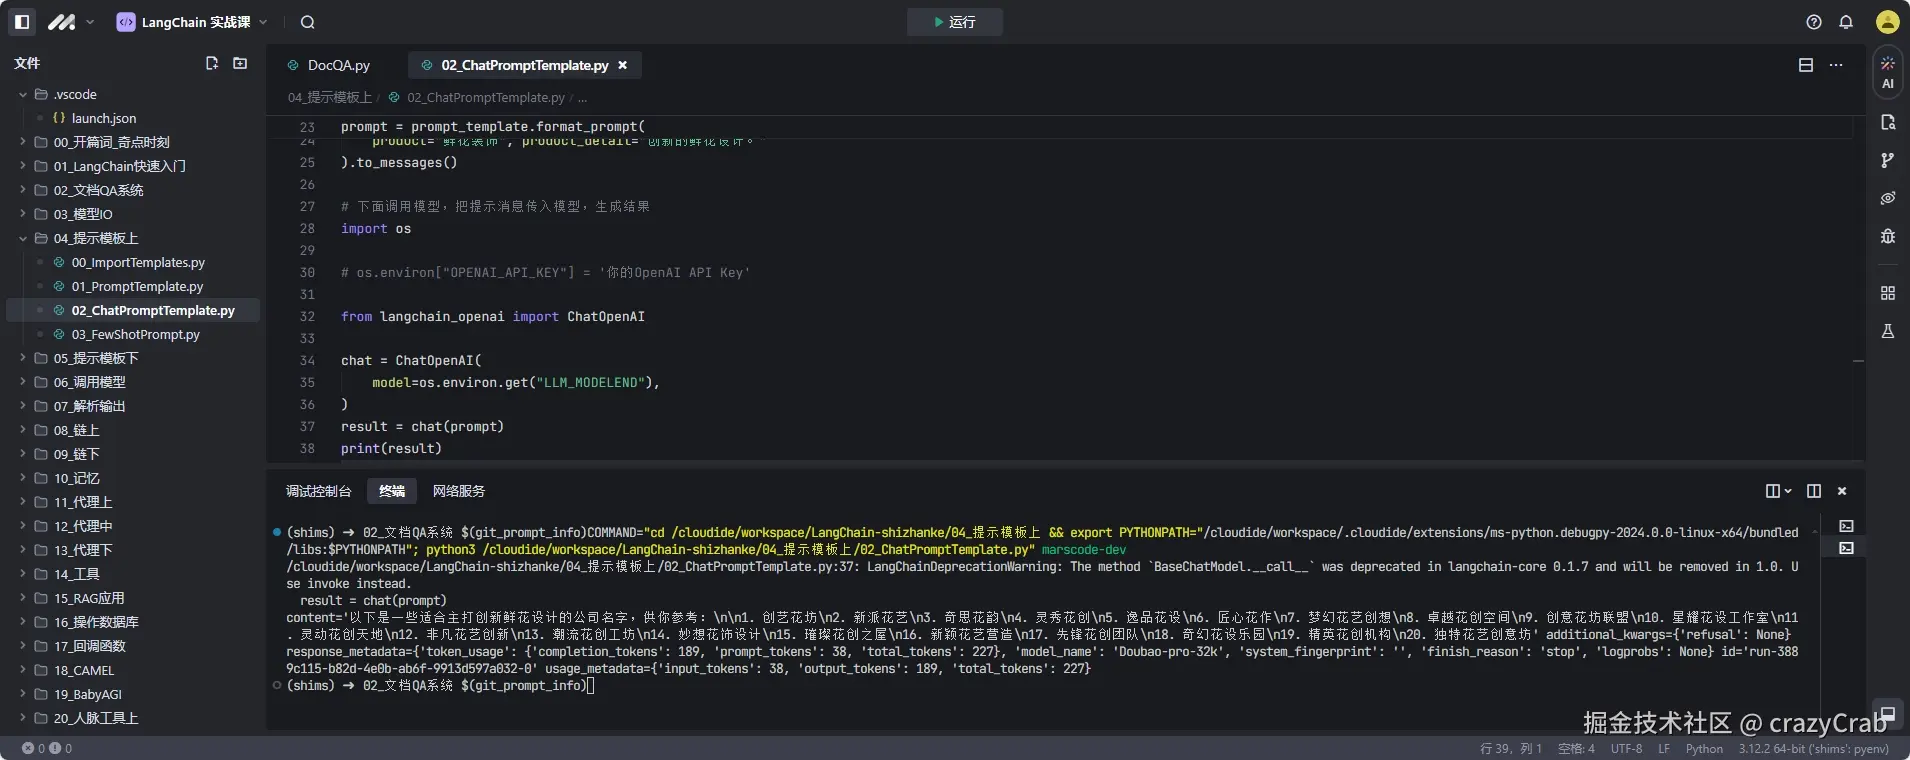Open the notifications bell
1910x760 pixels.
pos(1846,22)
